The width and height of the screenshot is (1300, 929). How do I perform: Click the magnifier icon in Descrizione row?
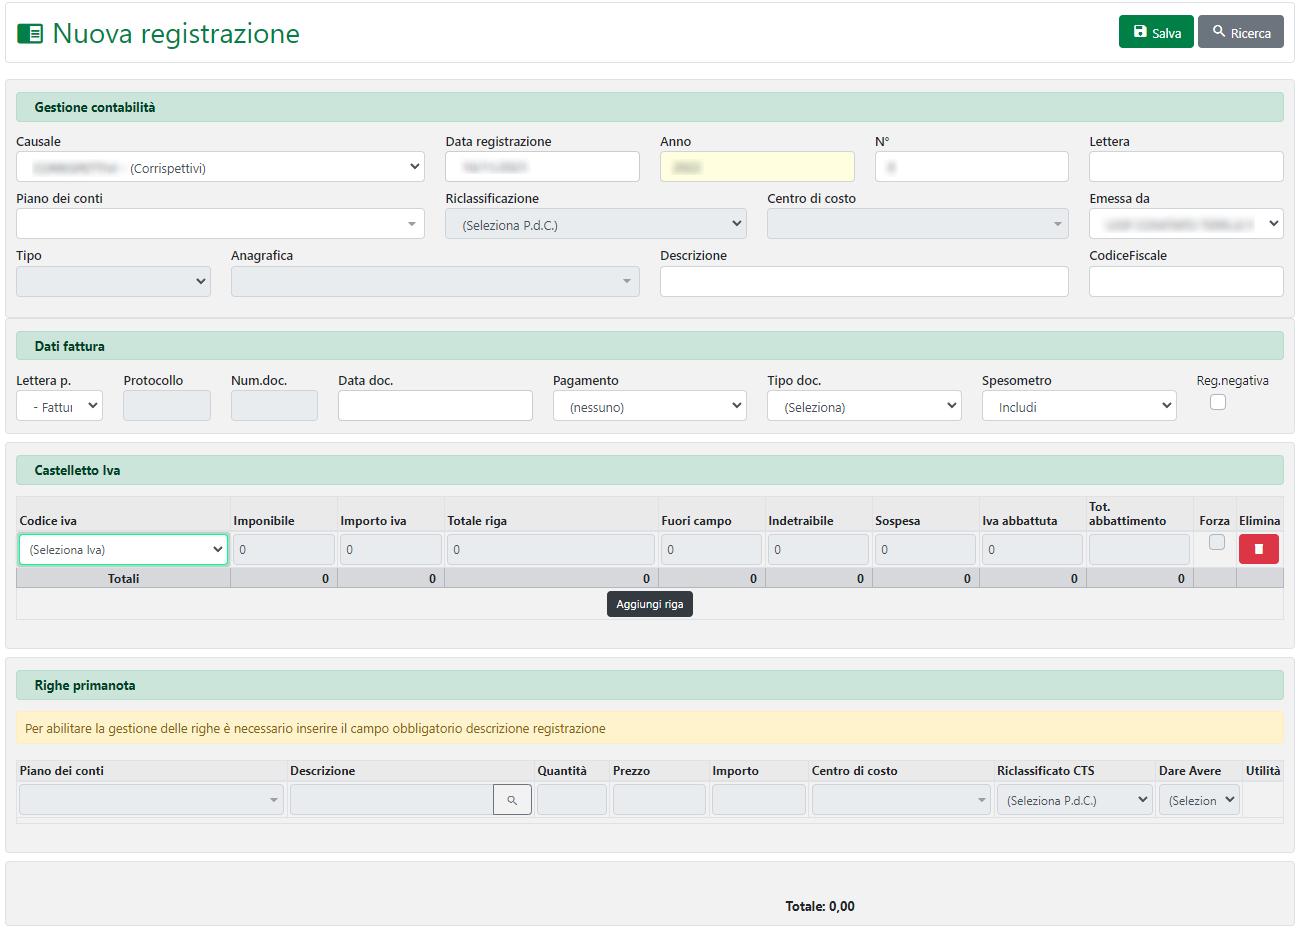[512, 800]
